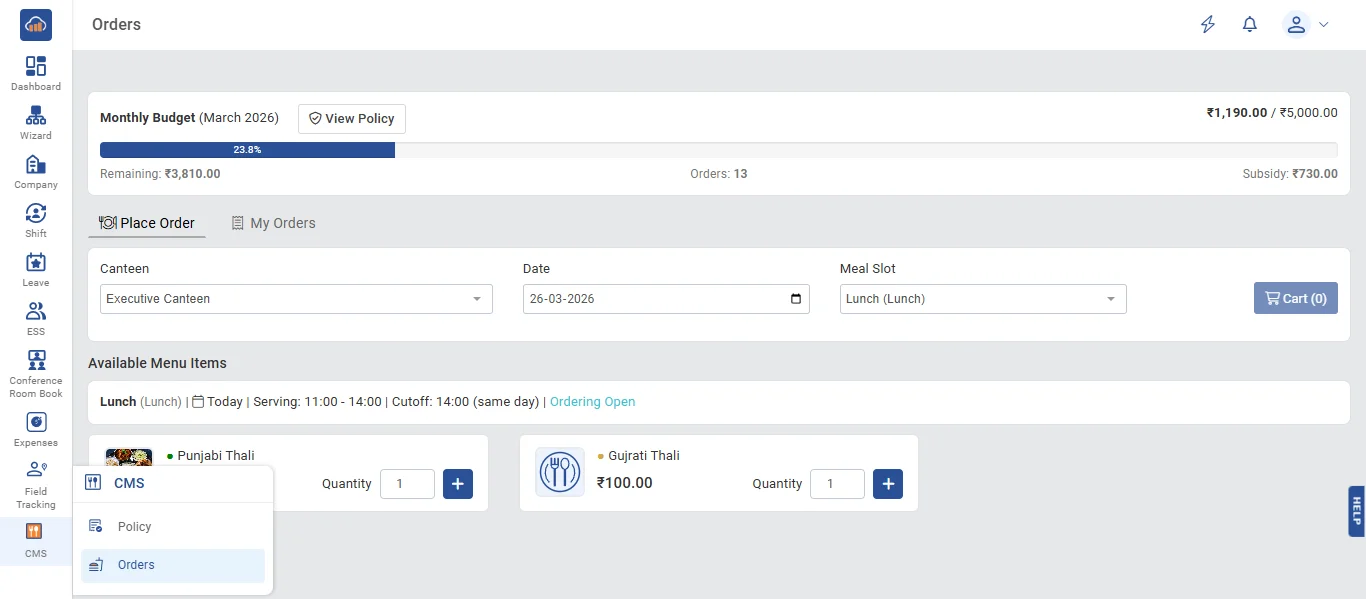Viewport: 1366px width, 599px height.
Task: Click the Gujrati Thali ₹100.00 price
Action: point(625,483)
